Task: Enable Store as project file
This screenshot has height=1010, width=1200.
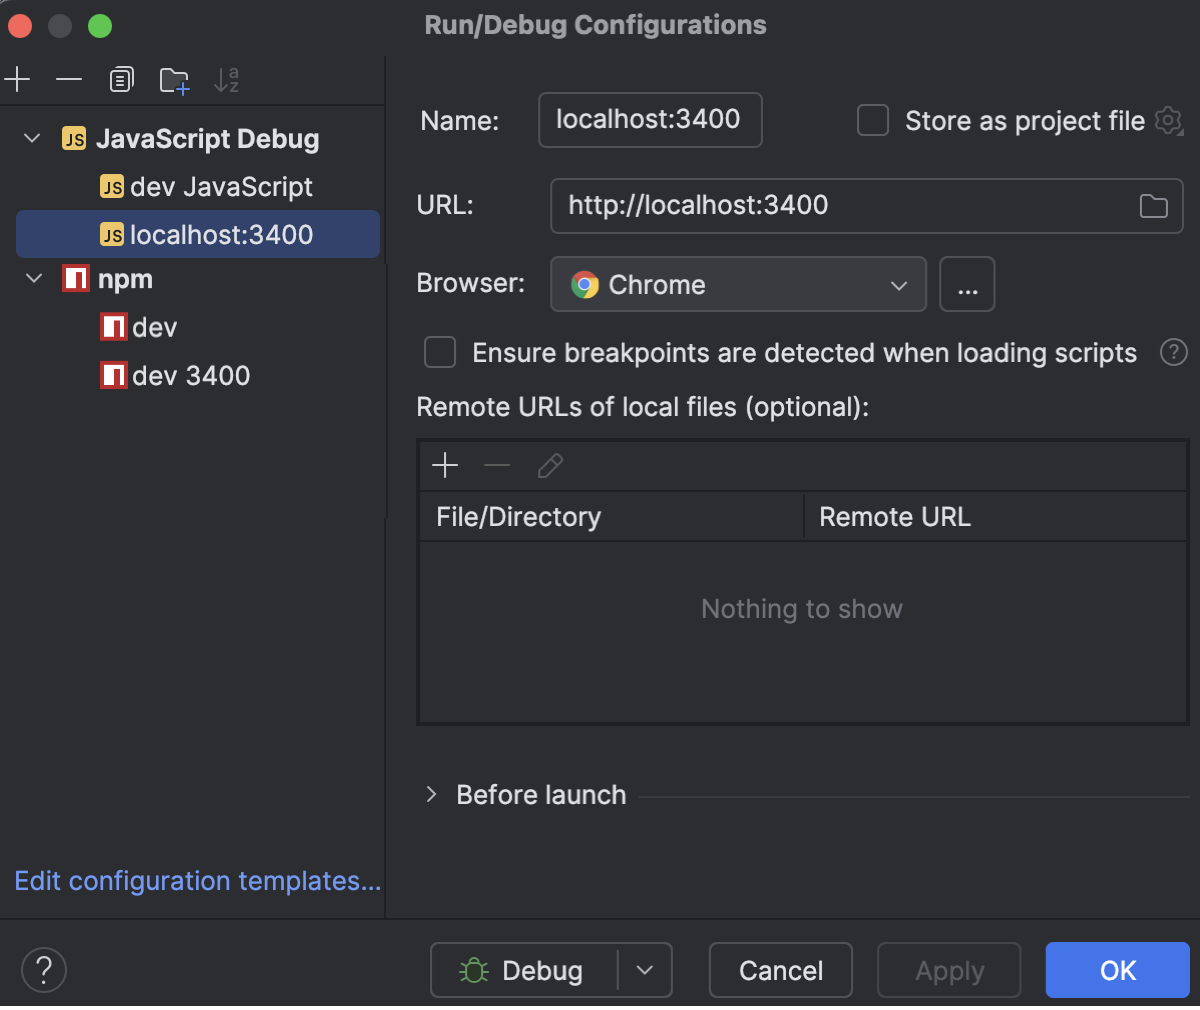Action: pyautogui.click(x=872, y=120)
